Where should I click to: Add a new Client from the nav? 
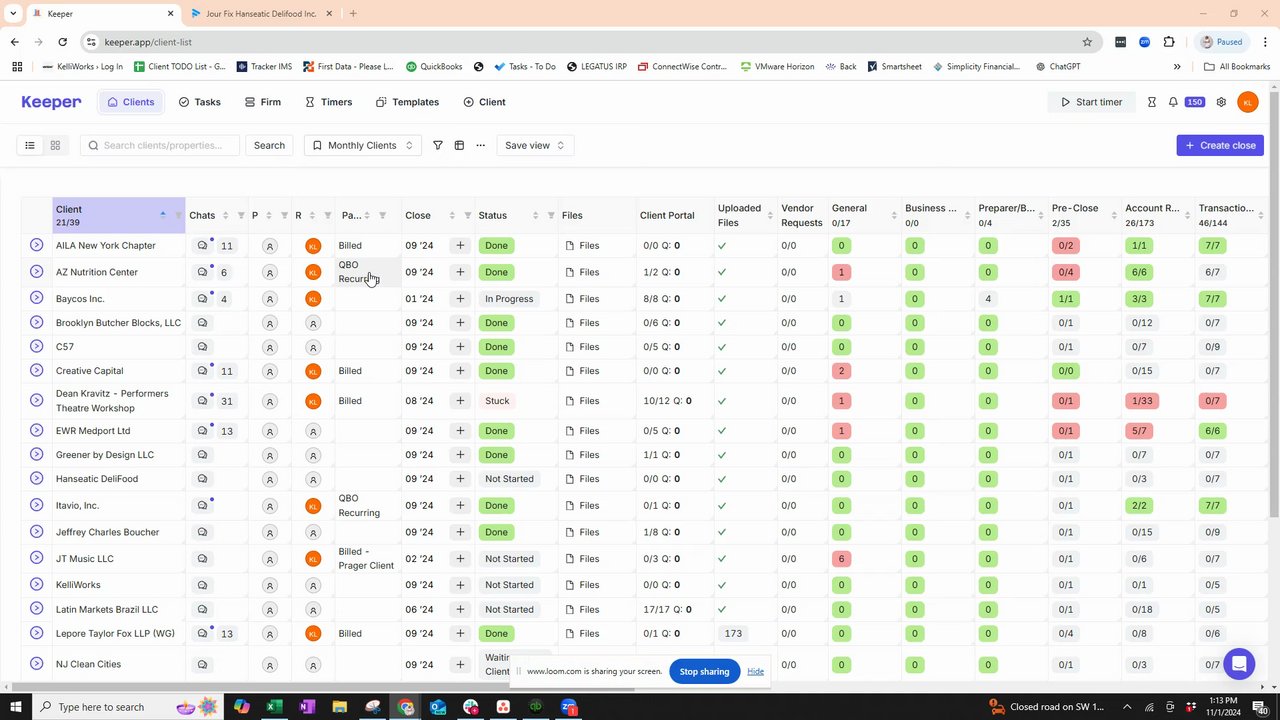point(484,102)
